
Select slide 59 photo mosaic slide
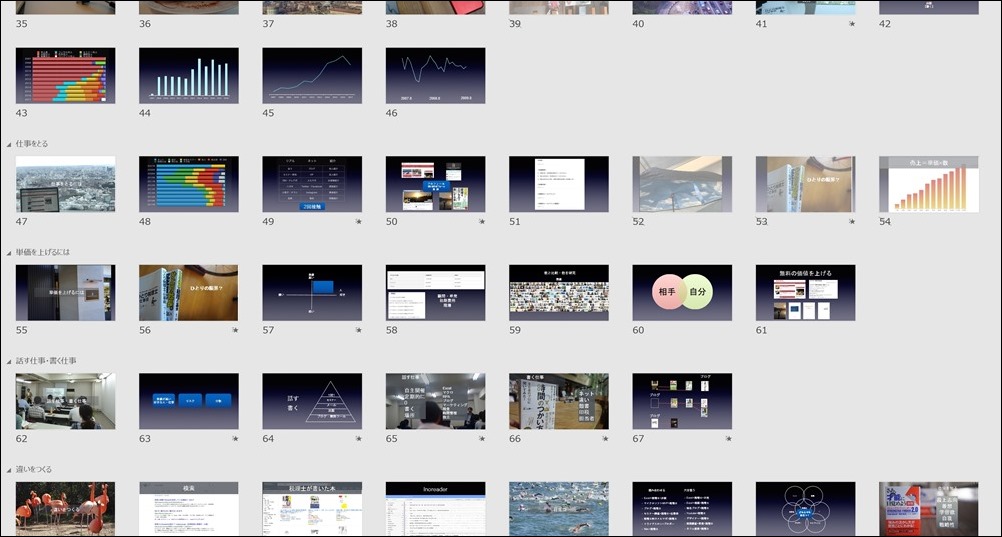pyautogui.click(x=559, y=293)
